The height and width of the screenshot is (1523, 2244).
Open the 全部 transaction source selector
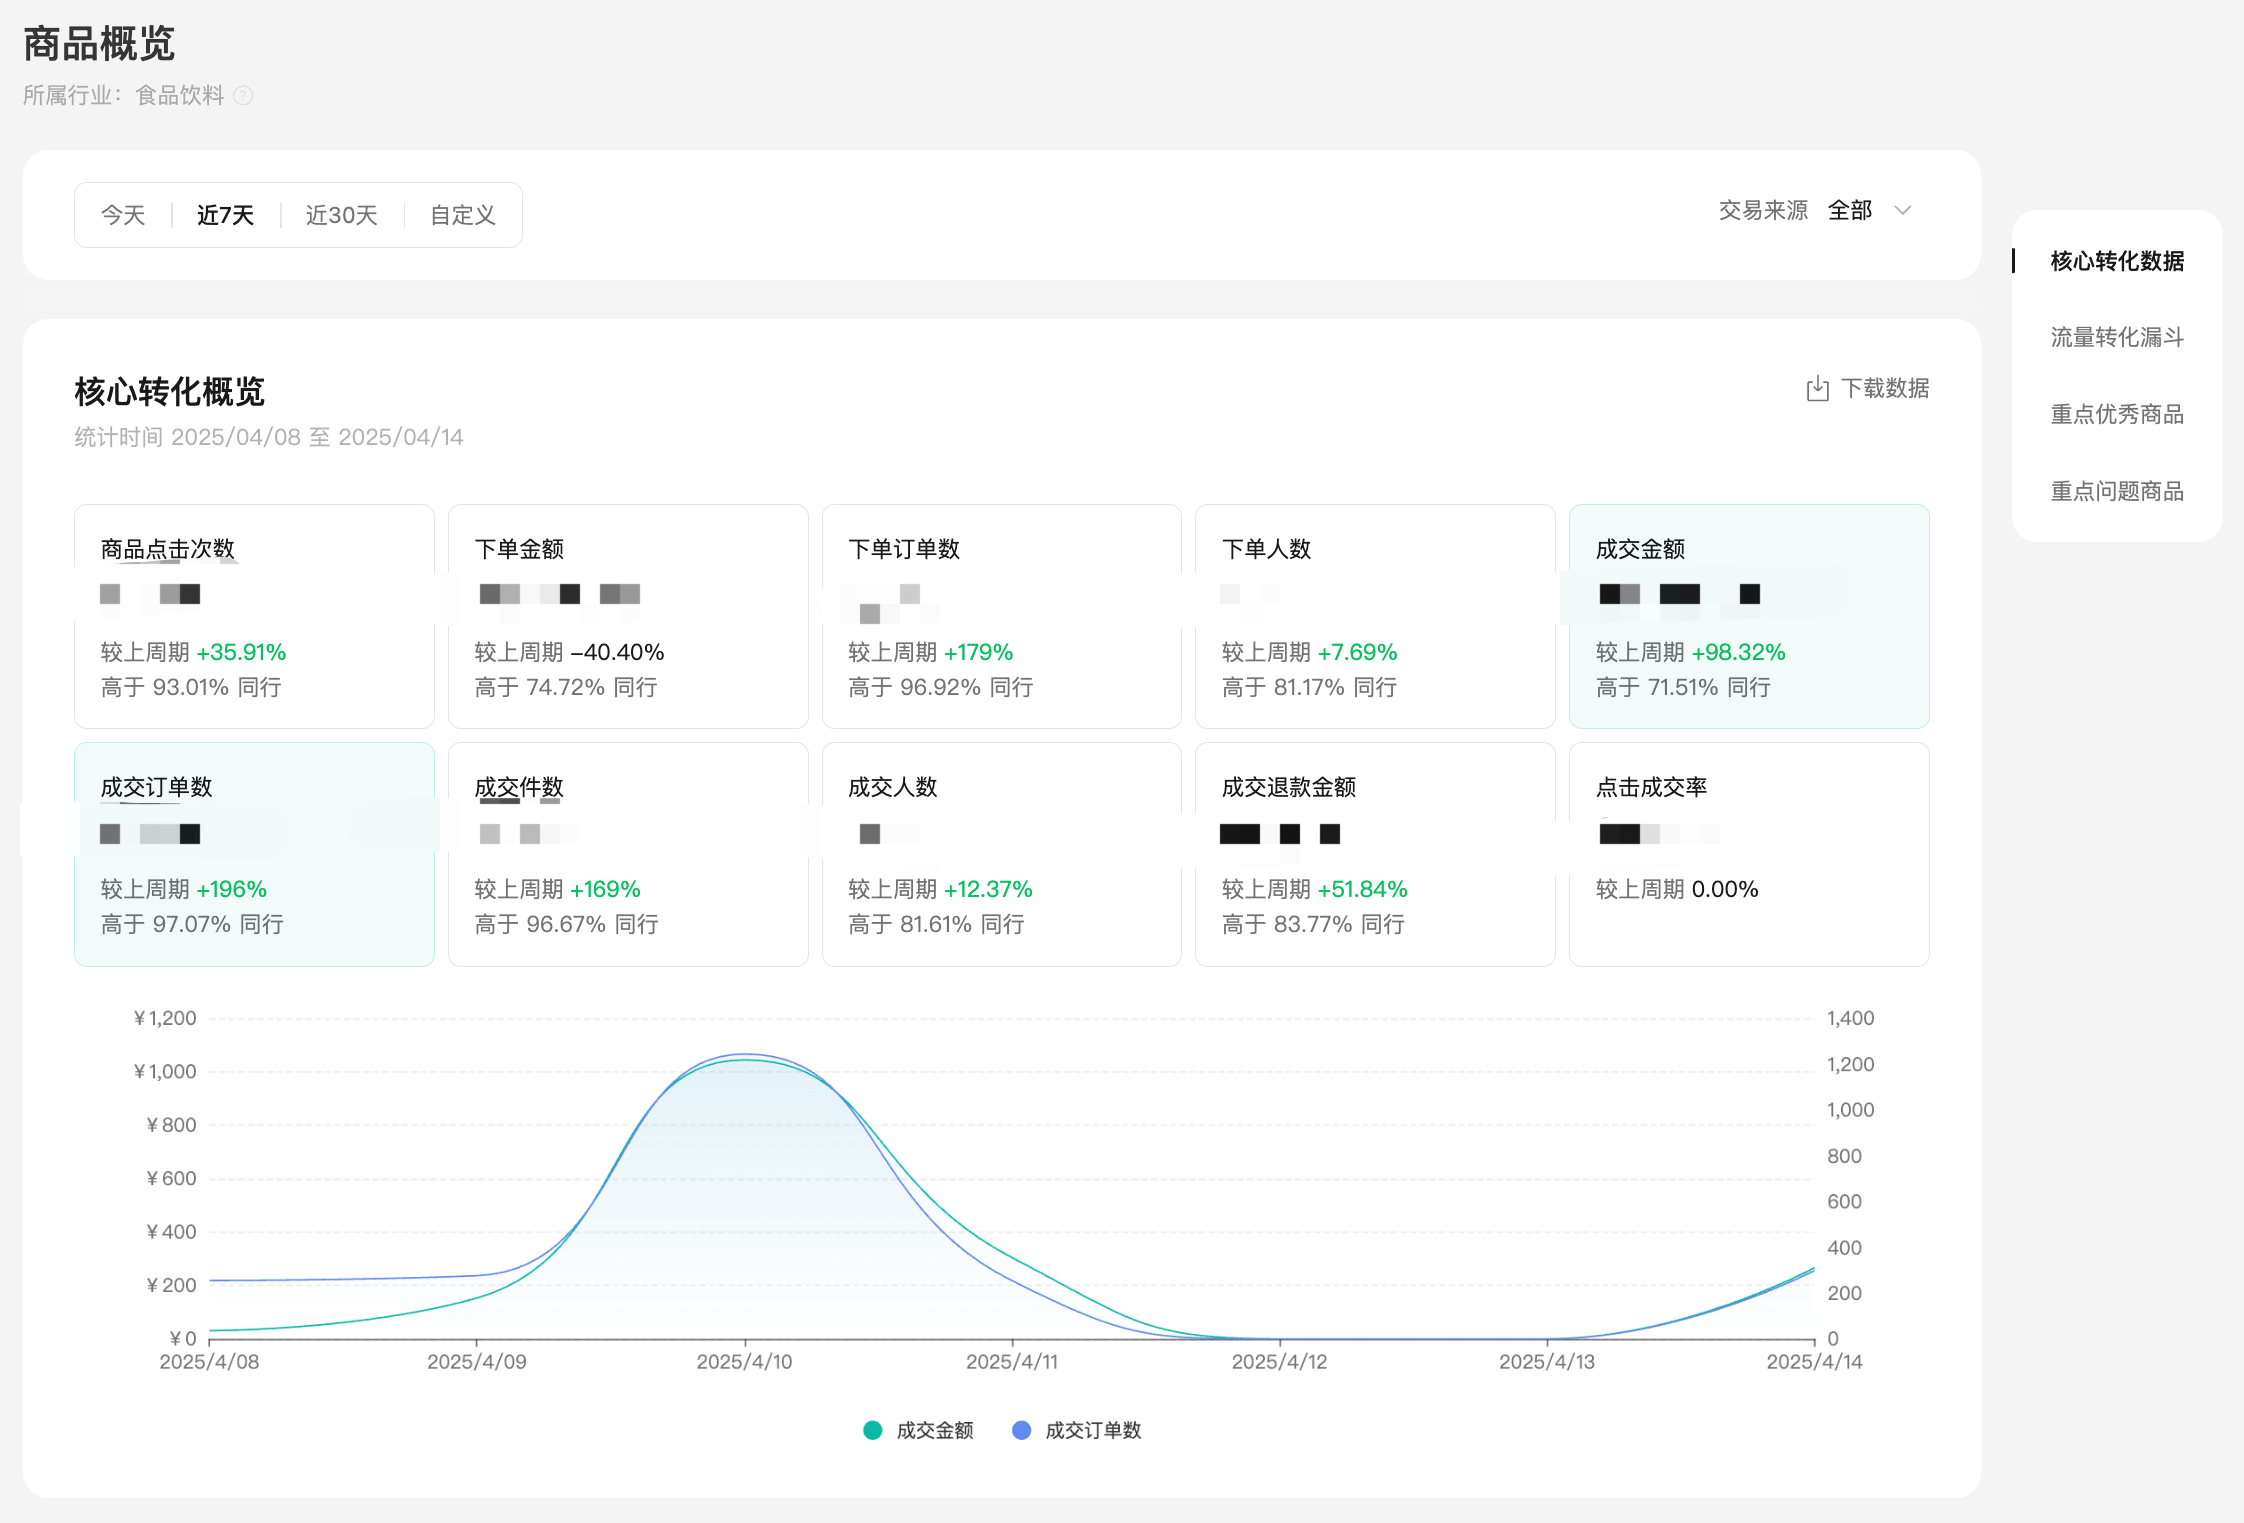[x=1850, y=210]
